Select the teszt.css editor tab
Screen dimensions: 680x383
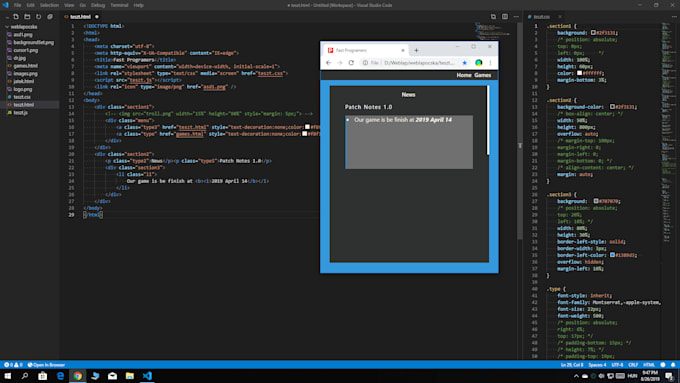point(541,16)
